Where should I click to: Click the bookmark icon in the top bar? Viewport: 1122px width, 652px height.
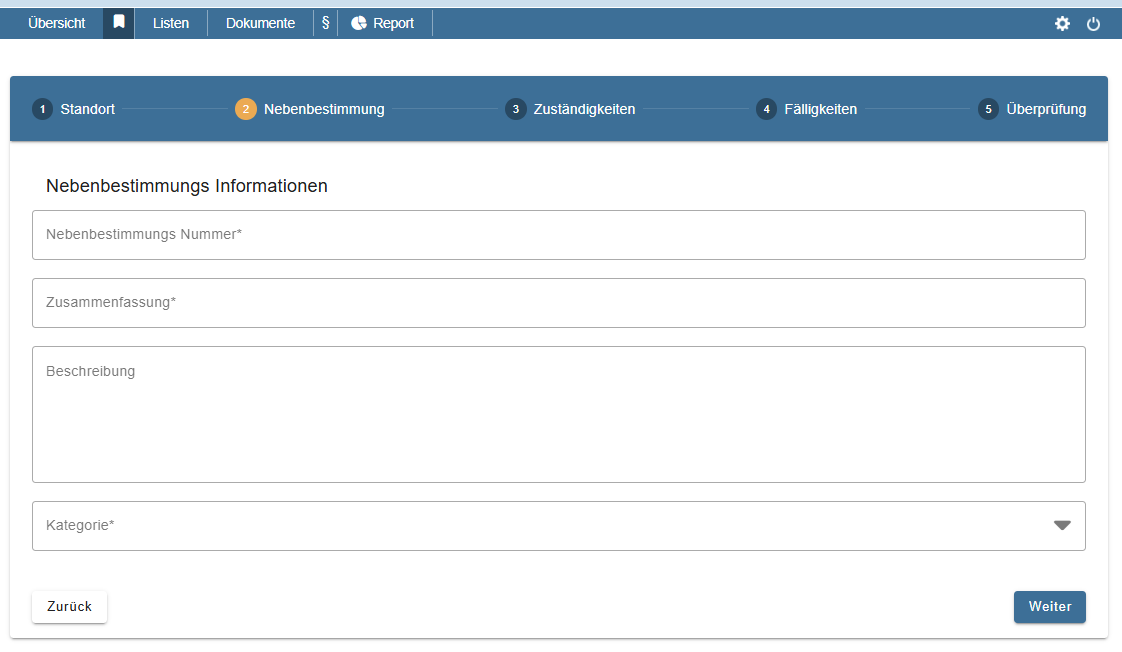119,23
